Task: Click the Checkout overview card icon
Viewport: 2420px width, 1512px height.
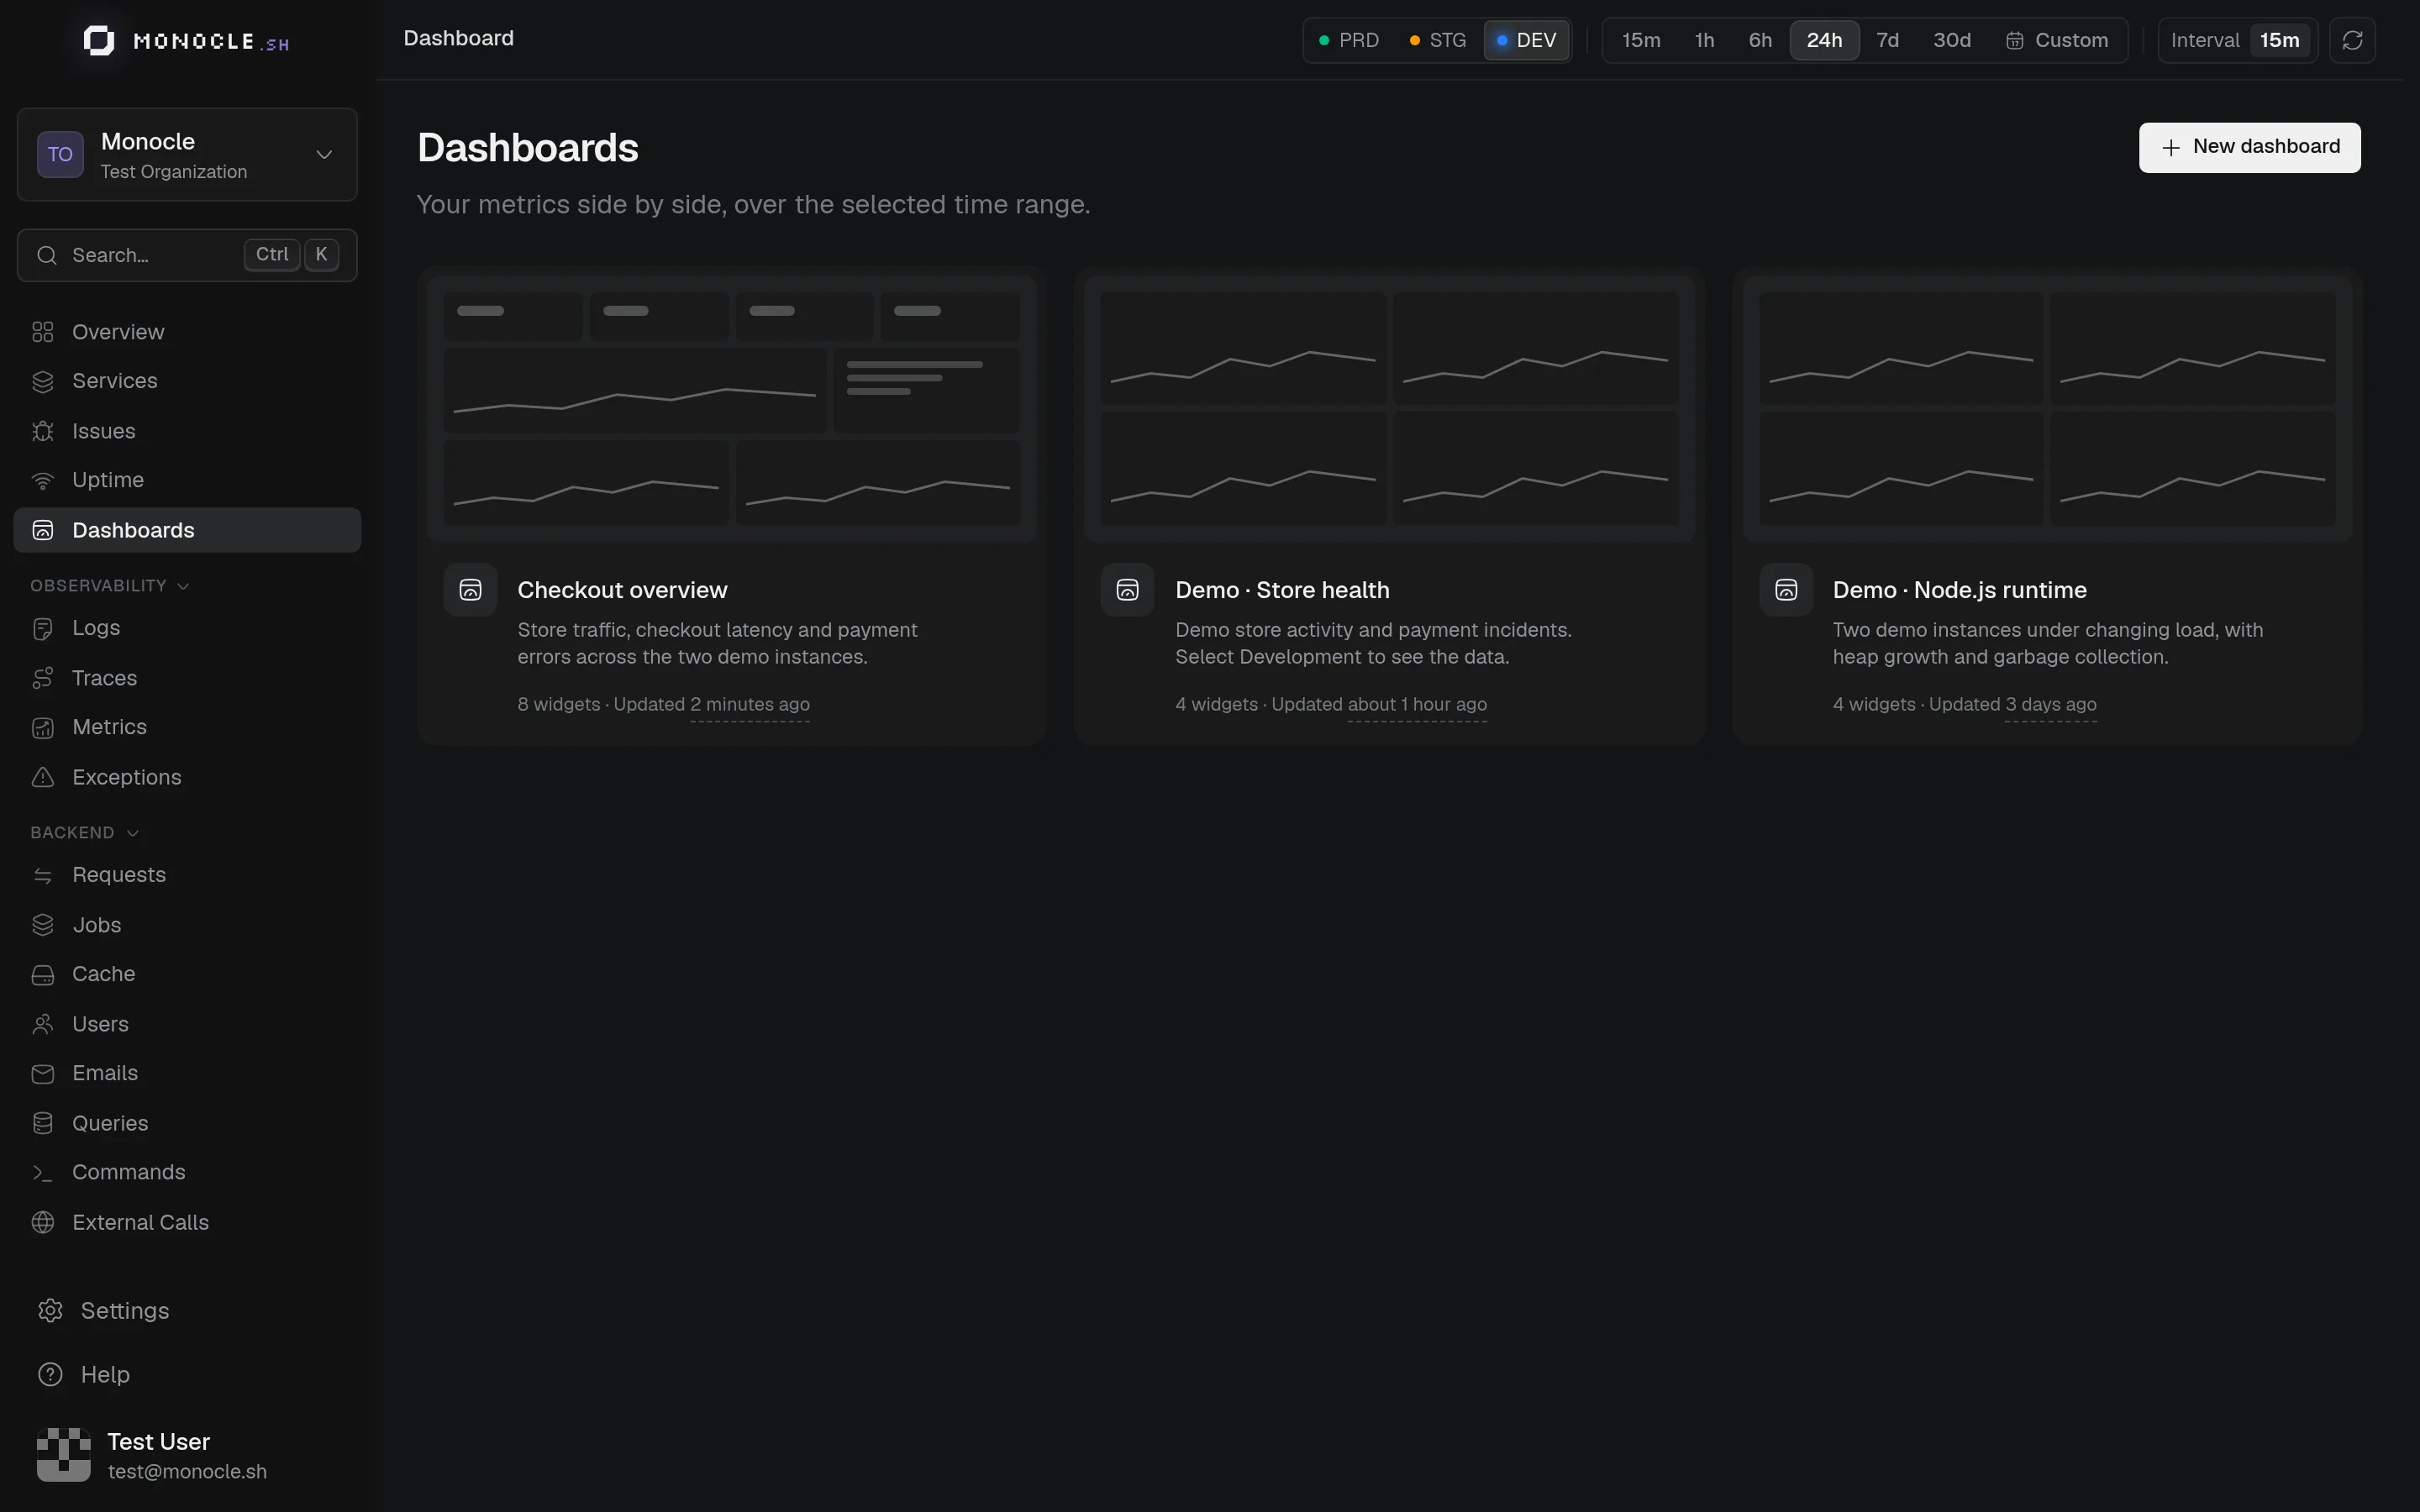Action: pyautogui.click(x=470, y=590)
